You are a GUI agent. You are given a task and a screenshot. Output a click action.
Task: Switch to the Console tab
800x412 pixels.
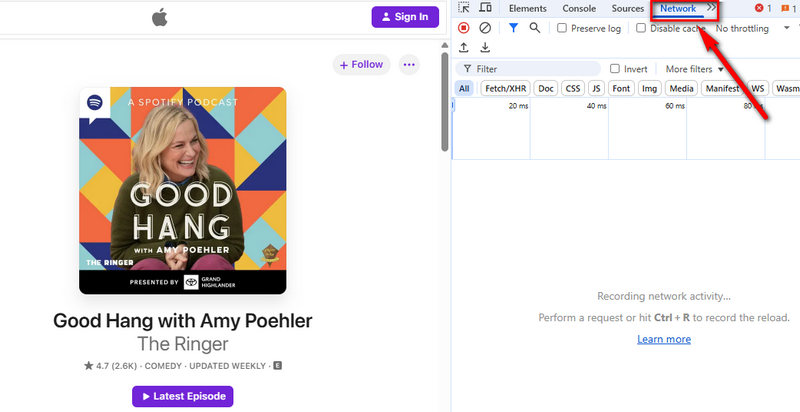point(579,8)
